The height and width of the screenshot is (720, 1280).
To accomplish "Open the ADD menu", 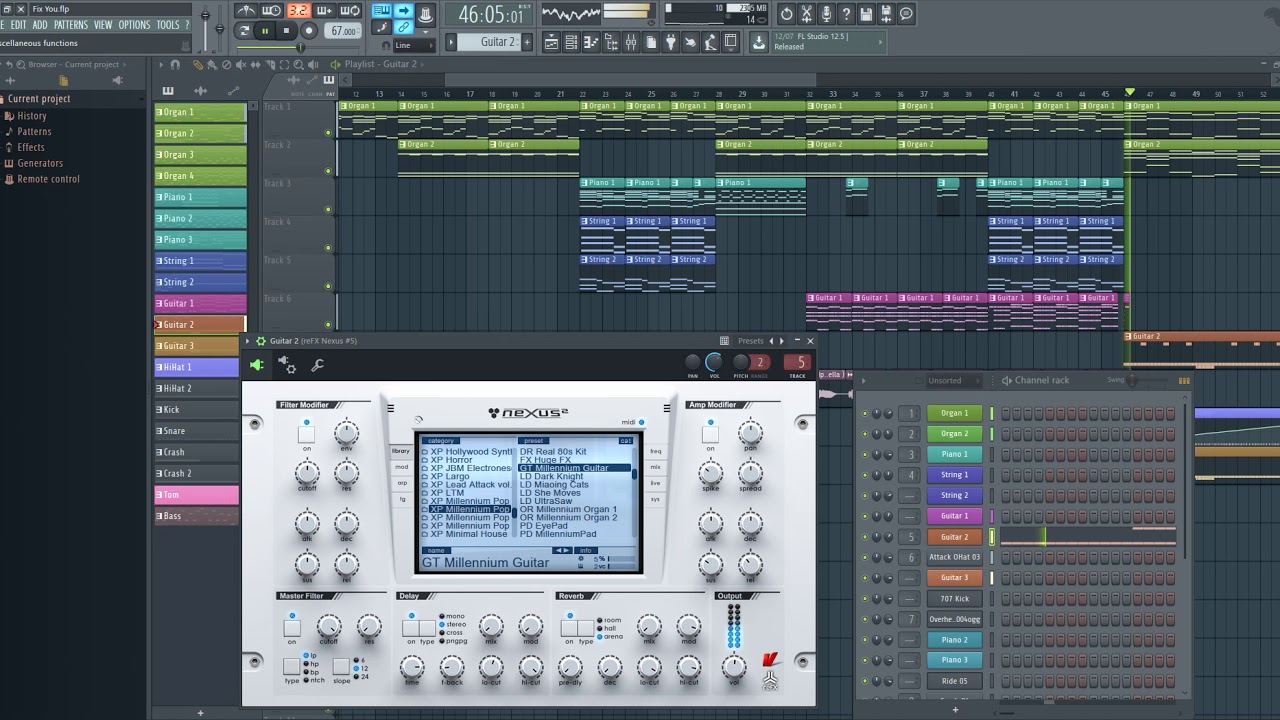I will (x=39, y=25).
